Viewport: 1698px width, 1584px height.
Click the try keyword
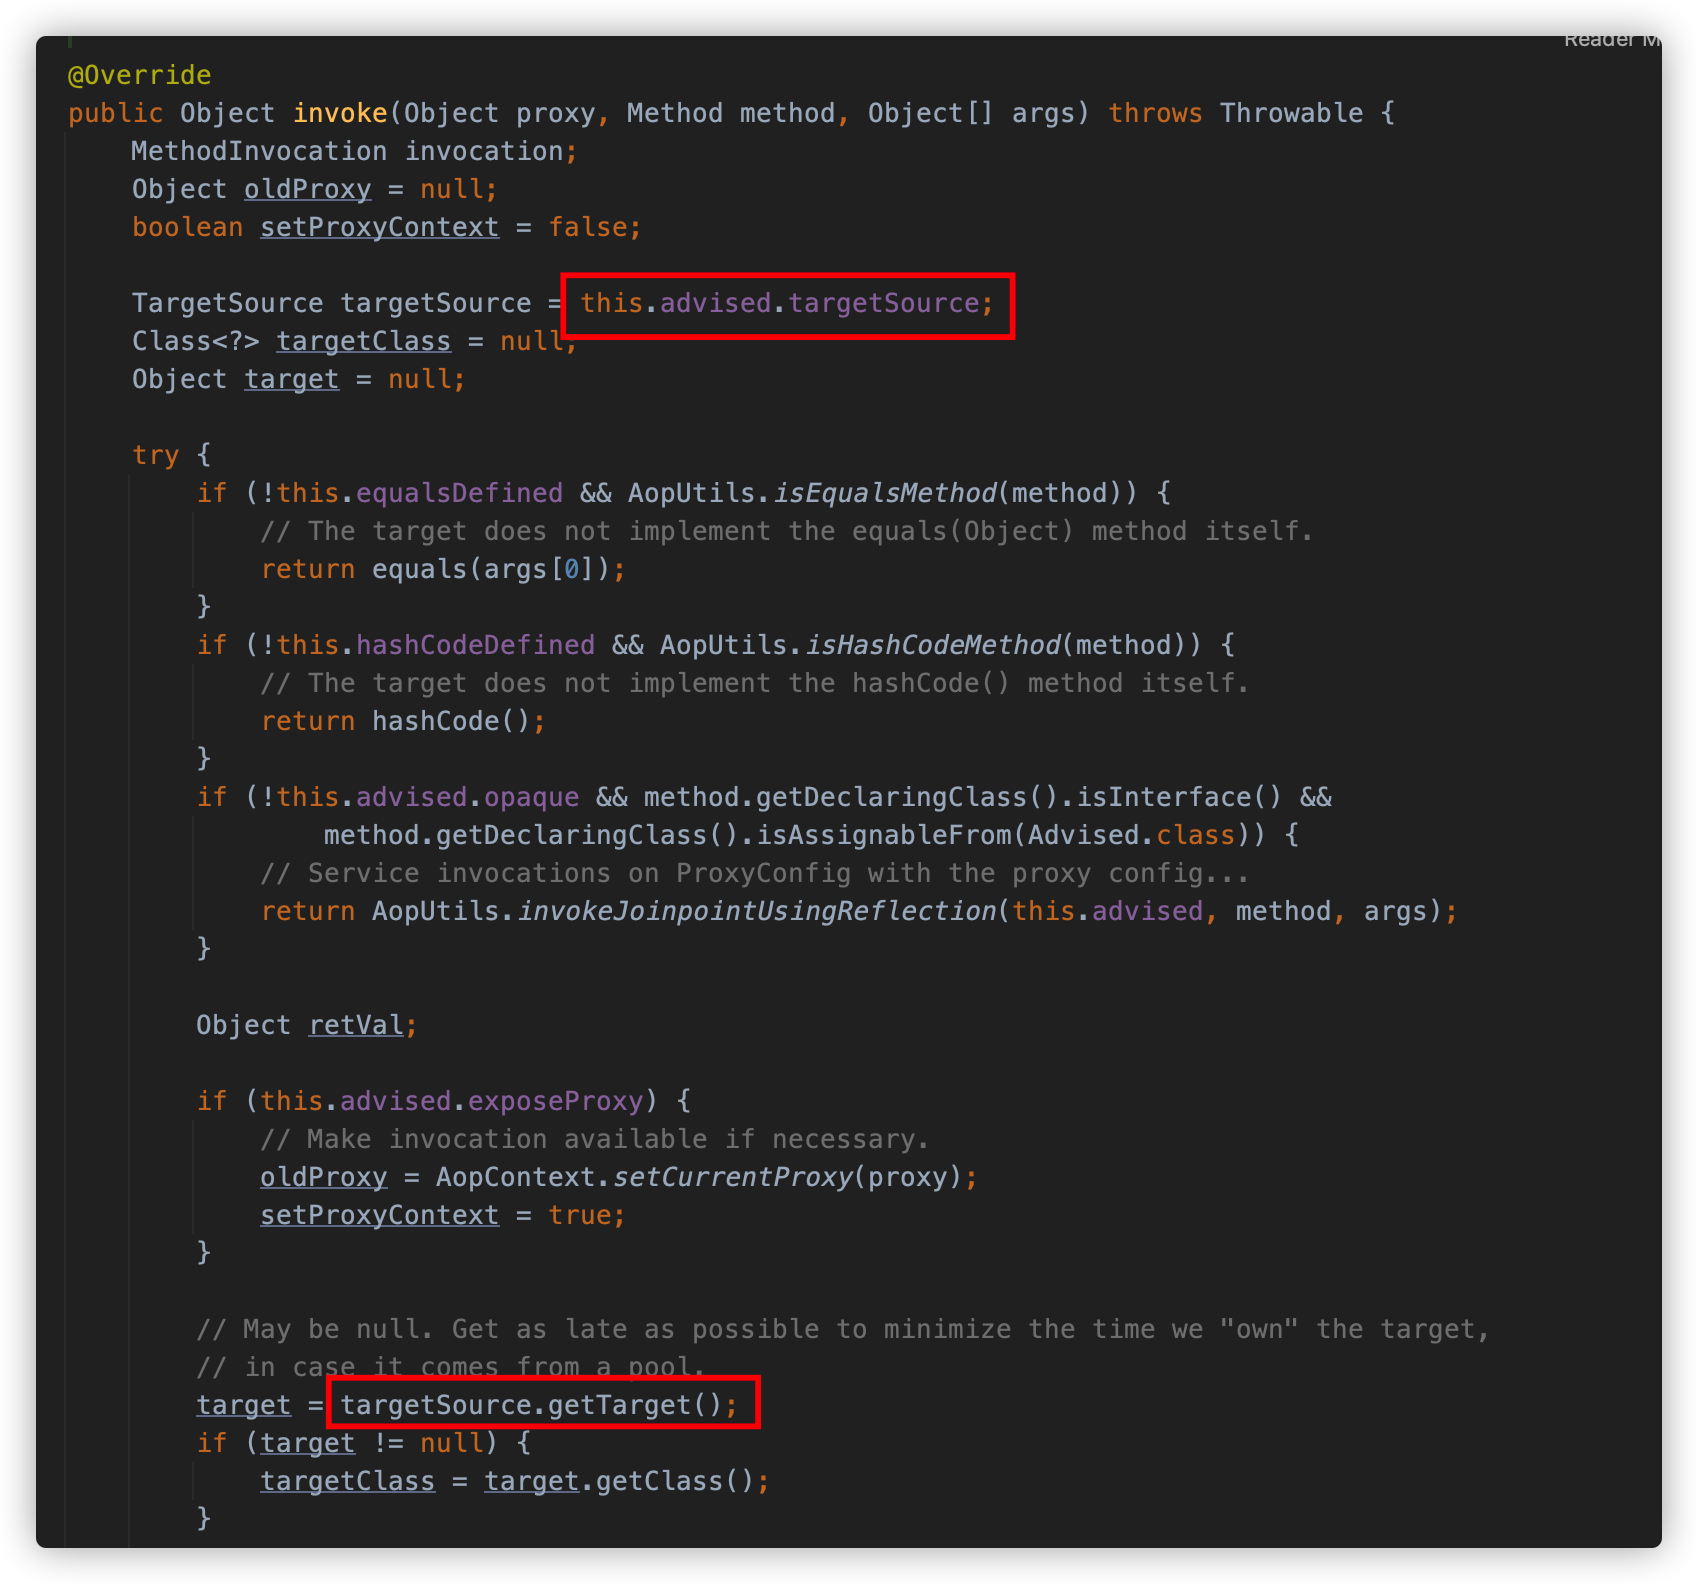[155, 455]
